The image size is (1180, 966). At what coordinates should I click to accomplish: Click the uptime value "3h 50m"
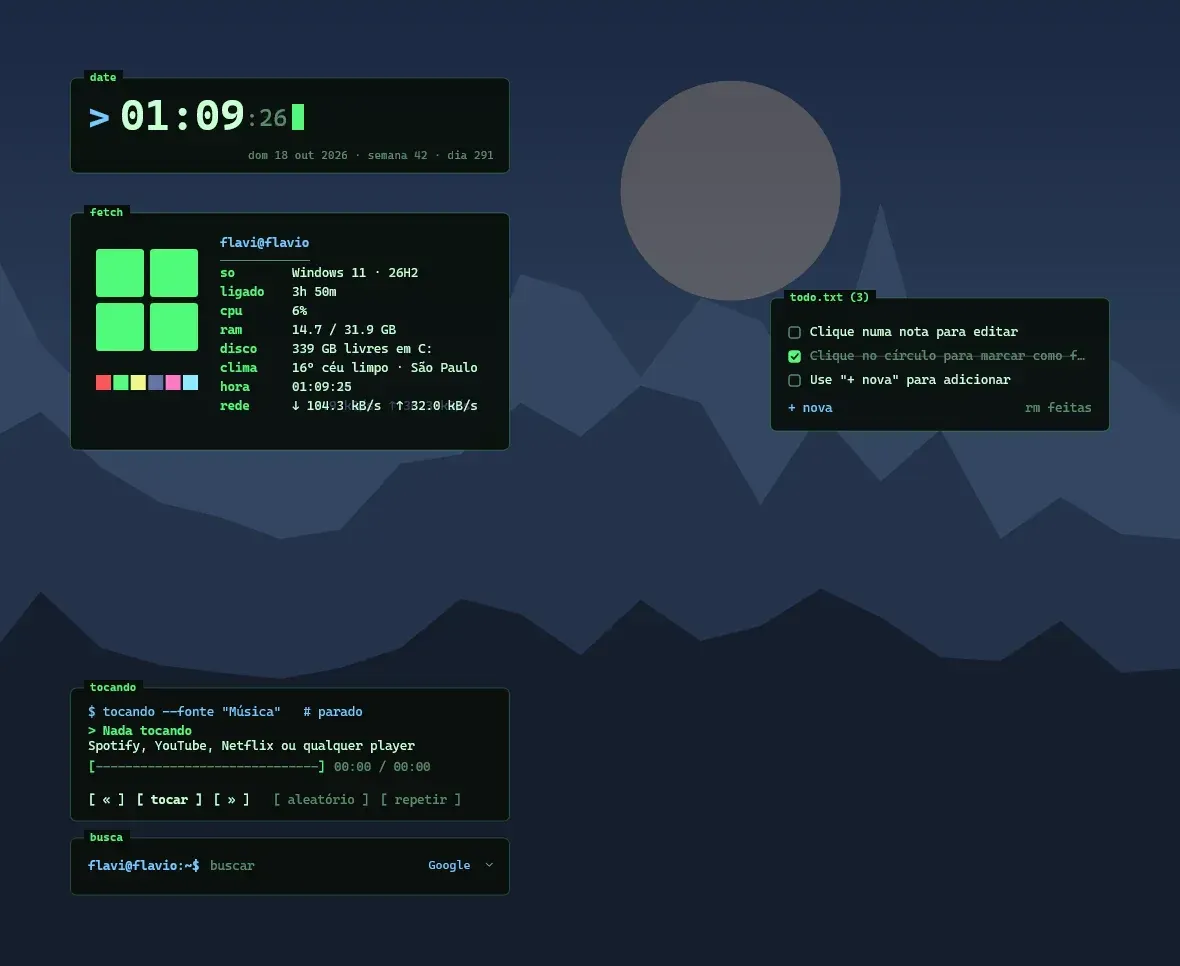point(314,292)
